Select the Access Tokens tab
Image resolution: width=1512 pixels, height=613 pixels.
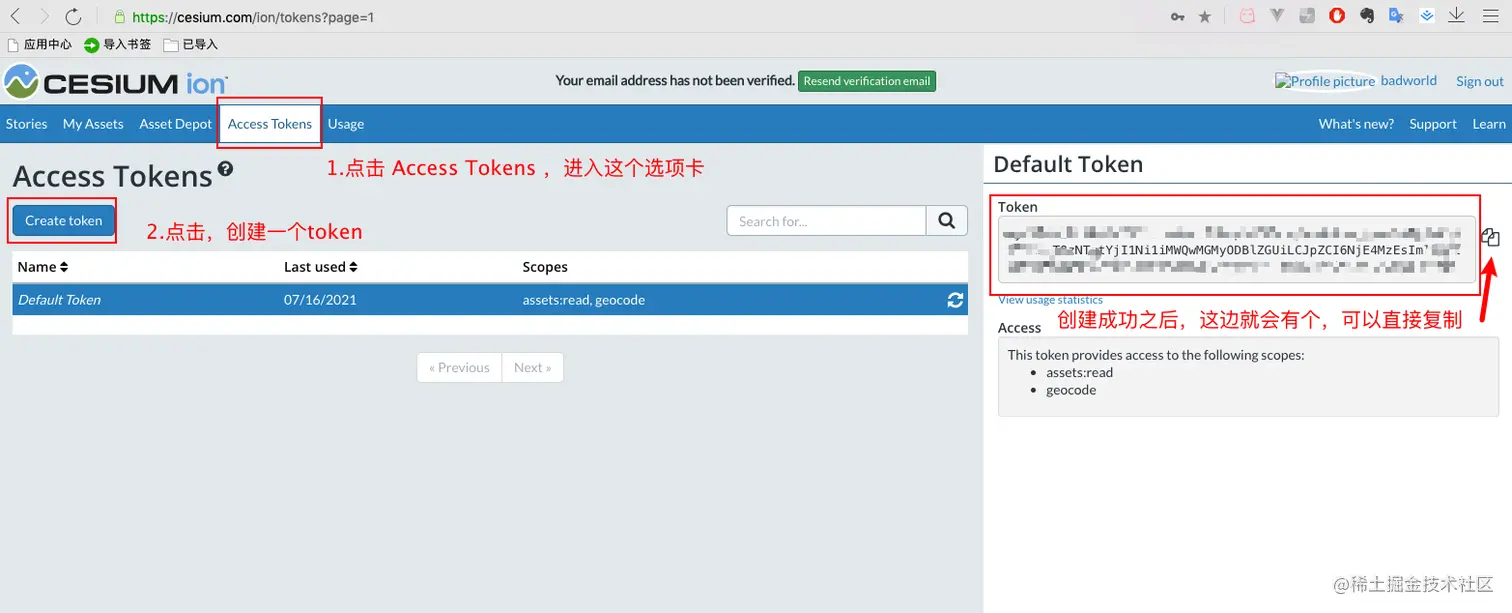click(x=270, y=124)
